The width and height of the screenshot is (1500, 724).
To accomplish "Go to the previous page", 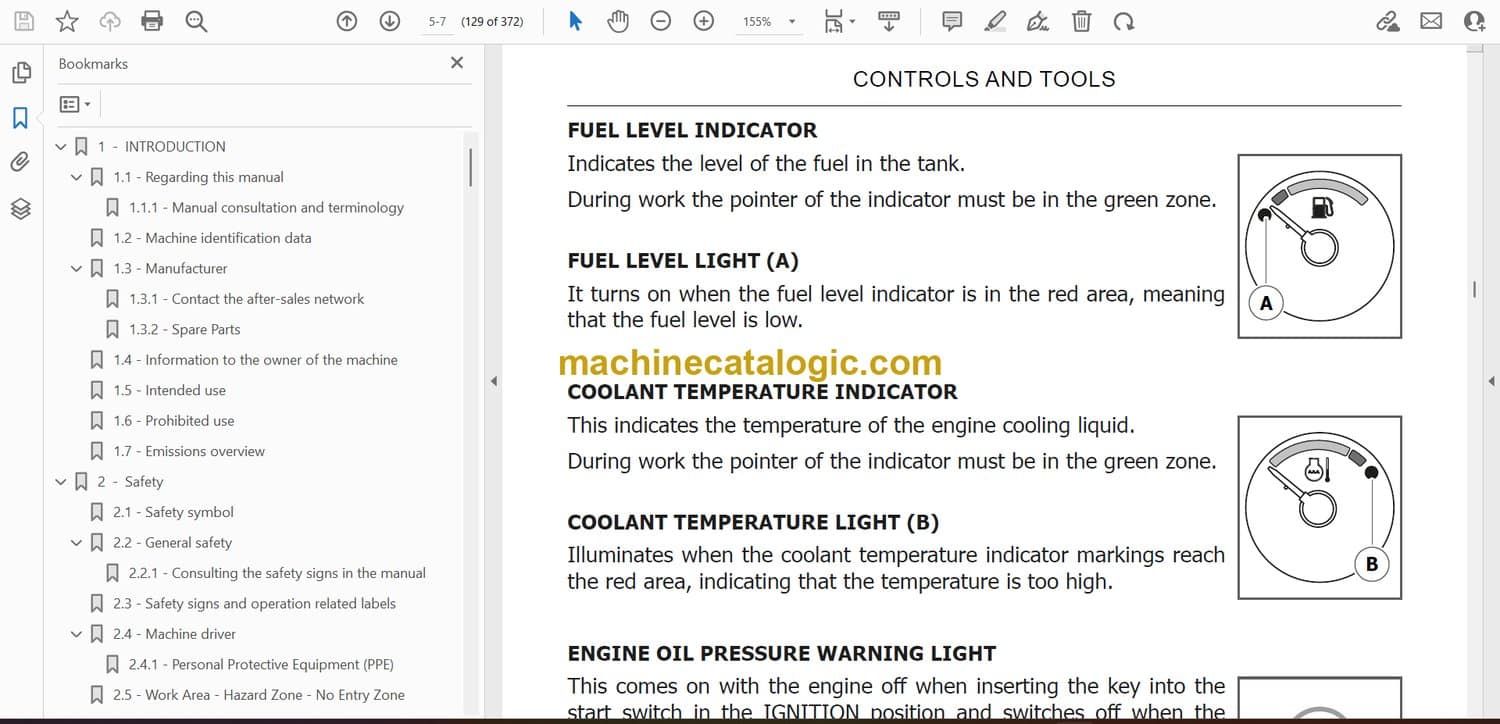I will (347, 21).
